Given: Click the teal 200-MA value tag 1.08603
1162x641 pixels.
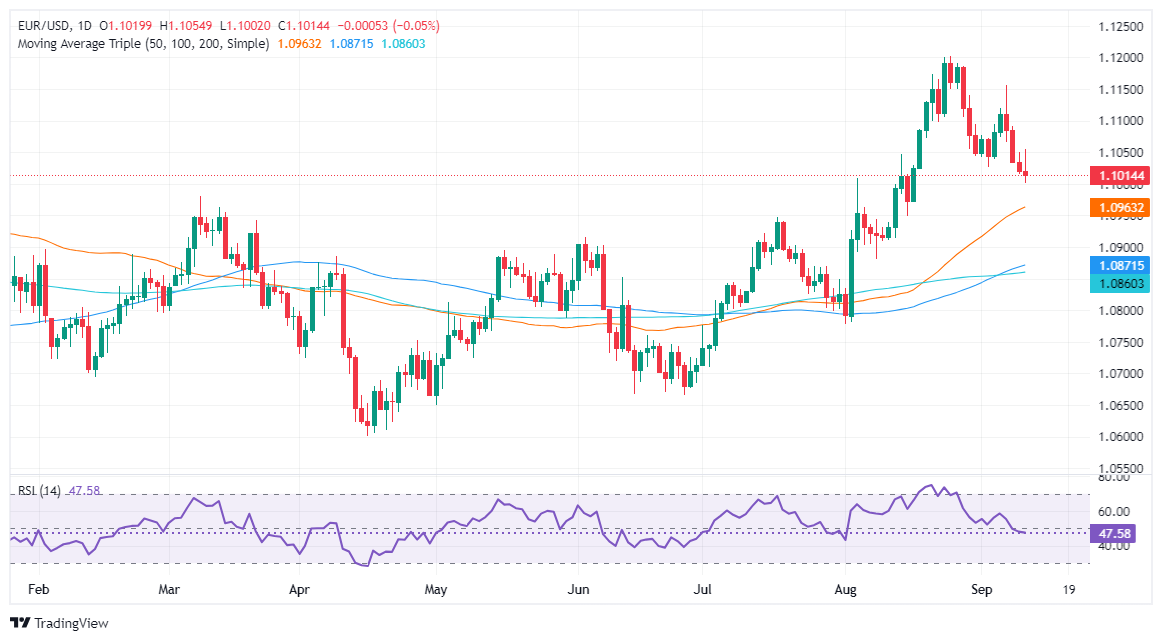Looking at the screenshot, I should [x=1120, y=284].
